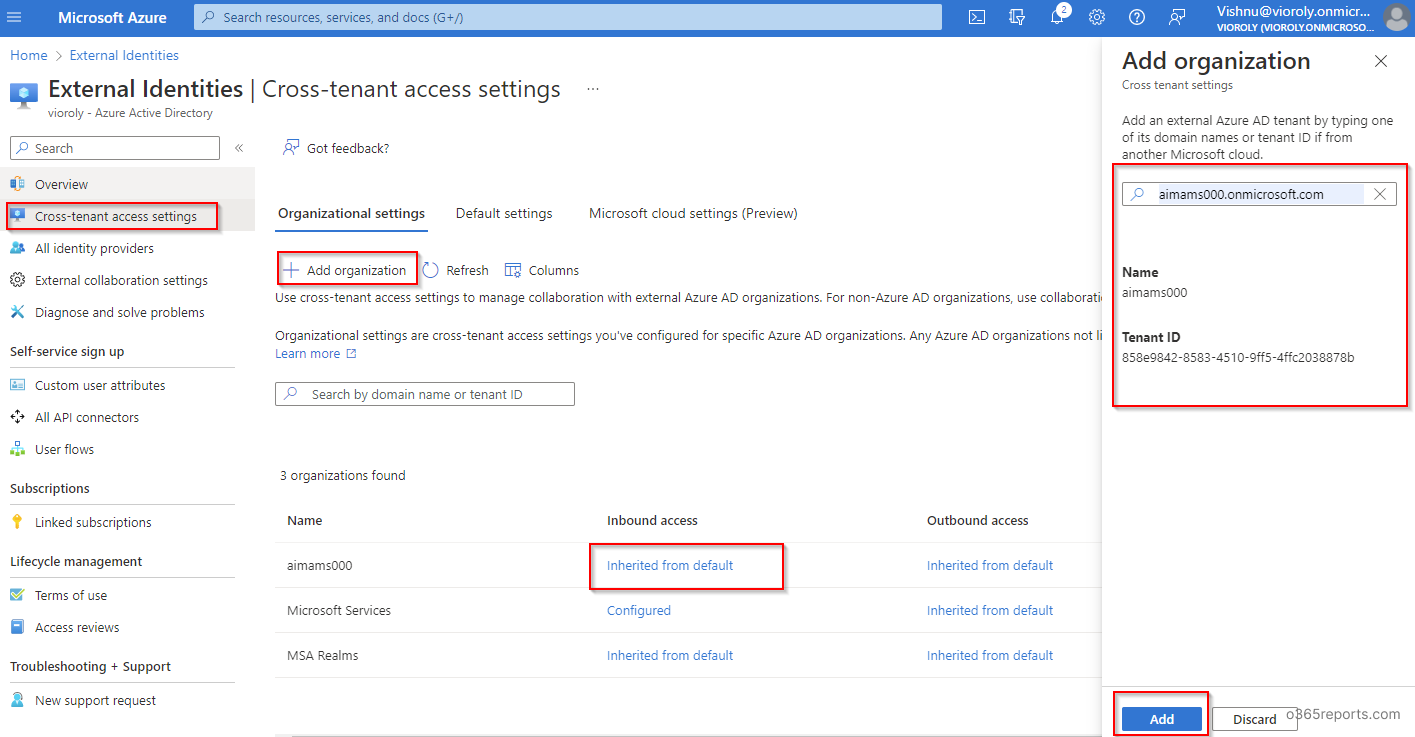
Task: Click the Refresh toolbar button
Action: coord(456,270)
